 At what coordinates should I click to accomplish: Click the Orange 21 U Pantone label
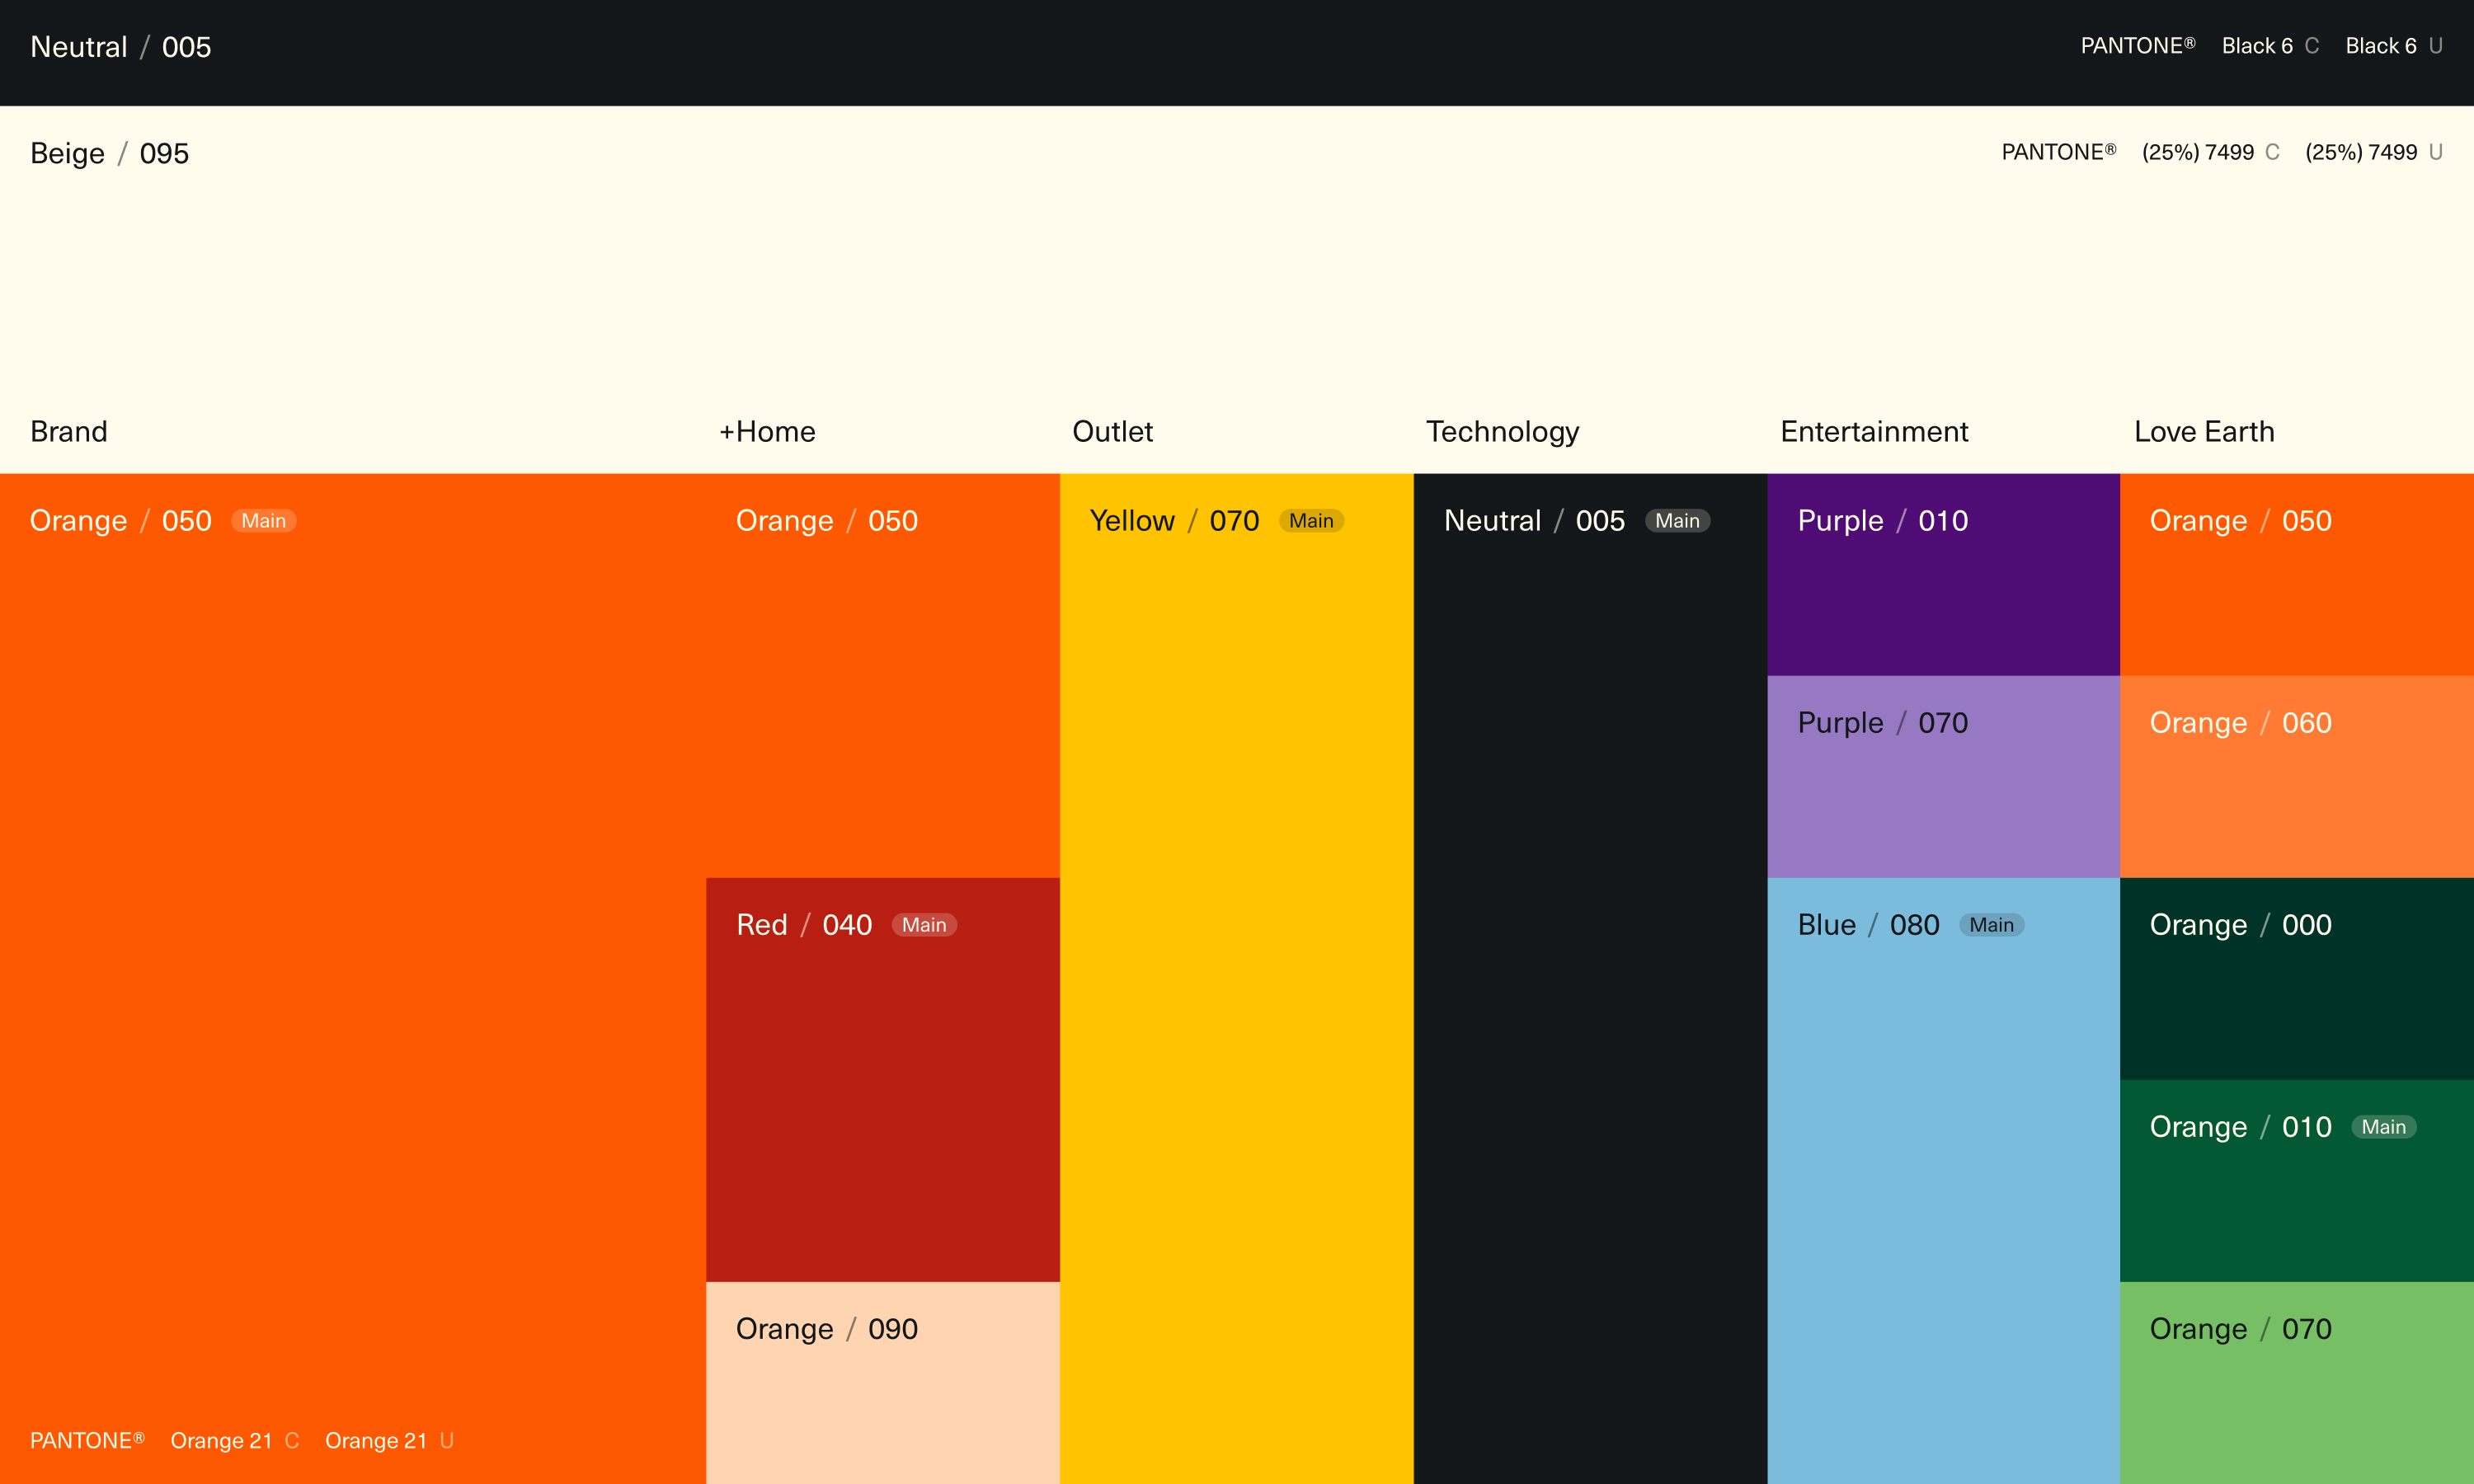(x=388, y=1440)
